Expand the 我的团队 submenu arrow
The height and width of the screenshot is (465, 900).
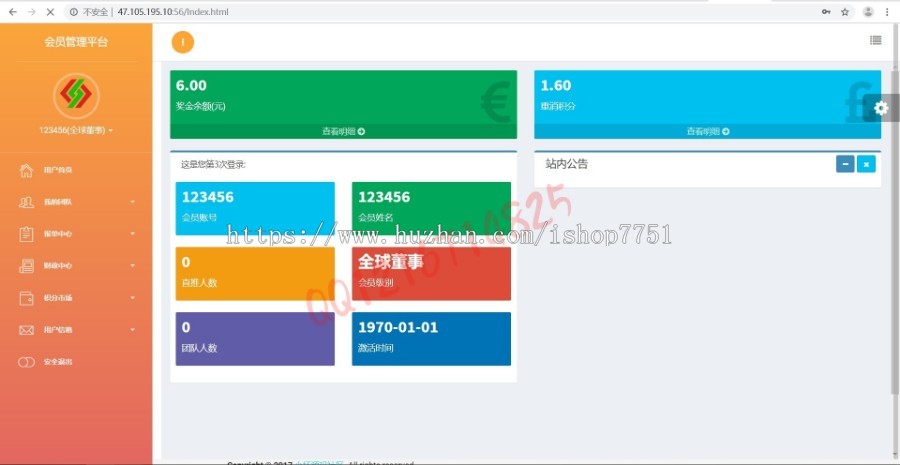(133, 202)
